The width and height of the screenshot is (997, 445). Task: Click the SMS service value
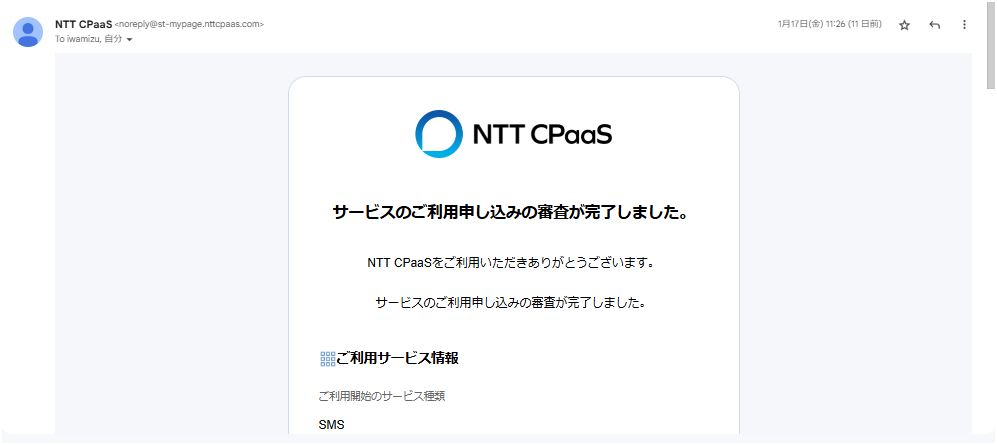click(x=331, y=425)
